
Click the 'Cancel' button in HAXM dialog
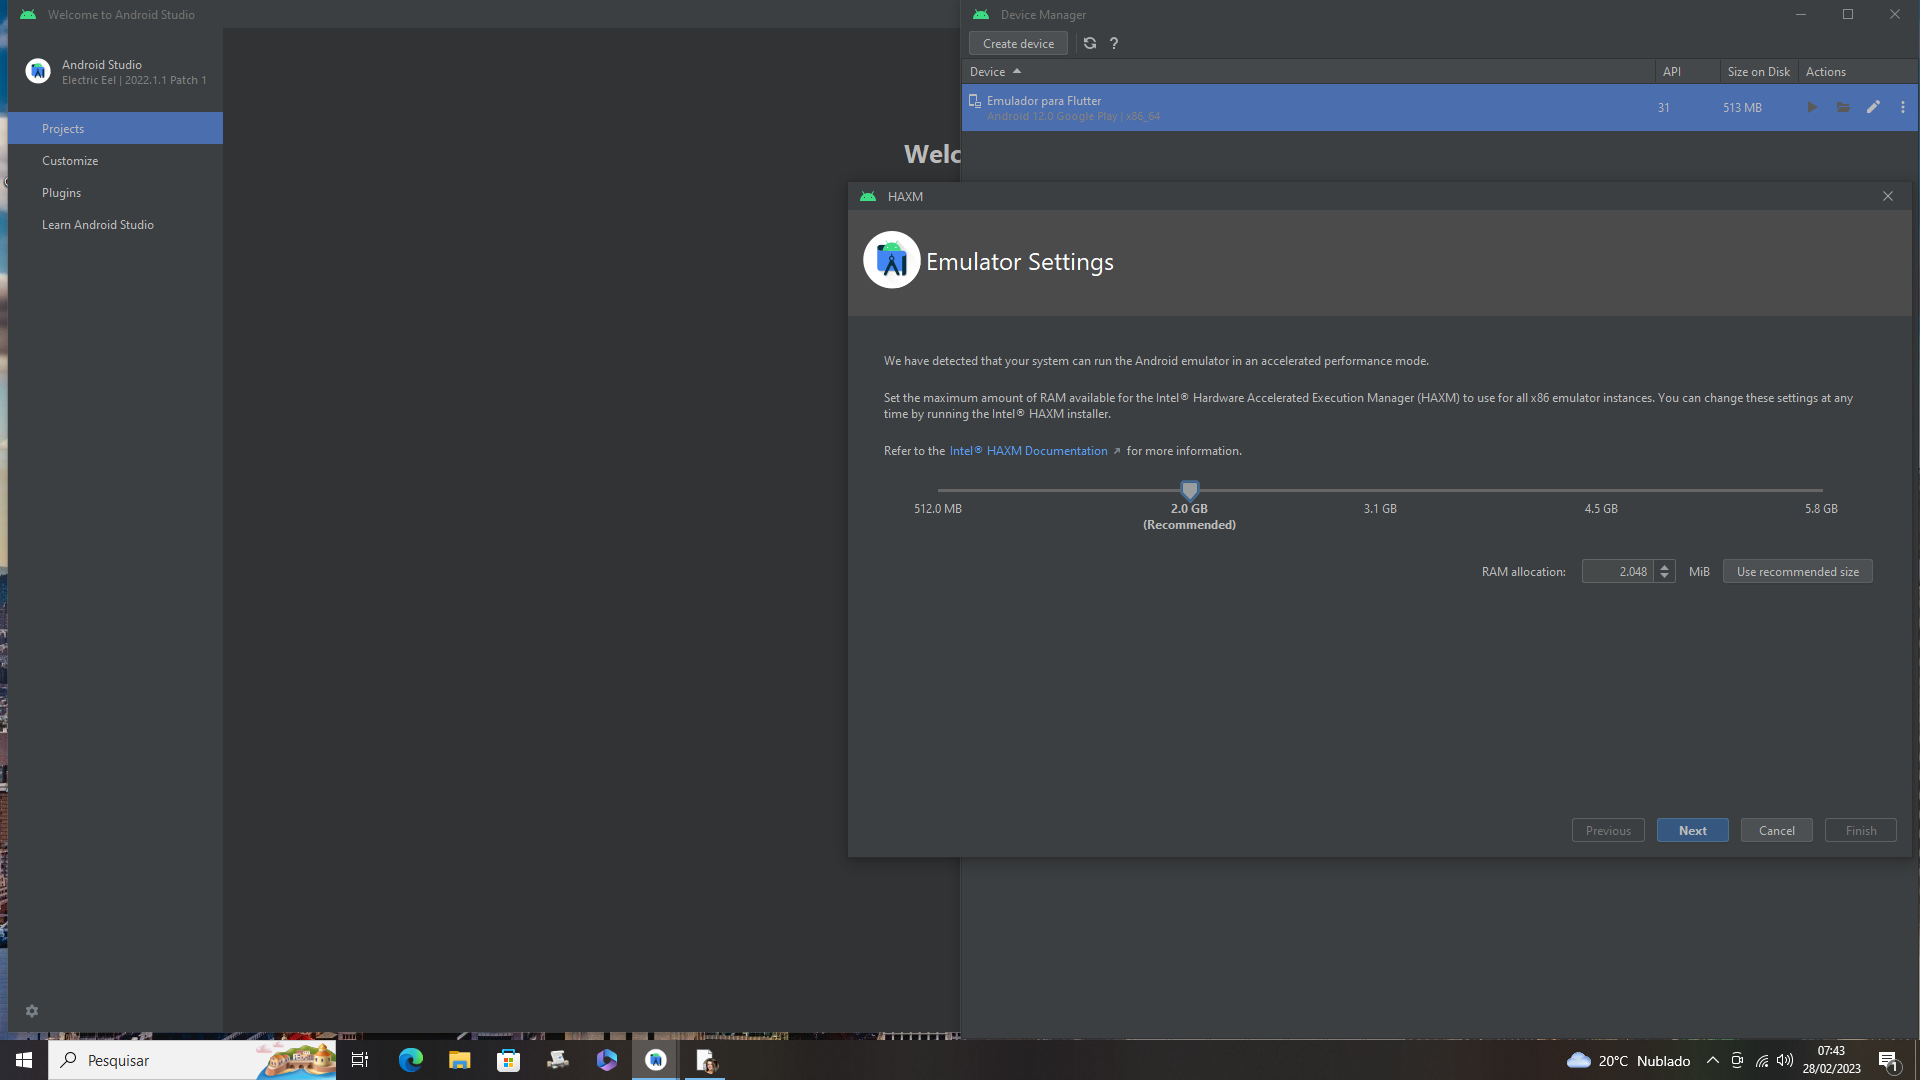(1778, 829)
